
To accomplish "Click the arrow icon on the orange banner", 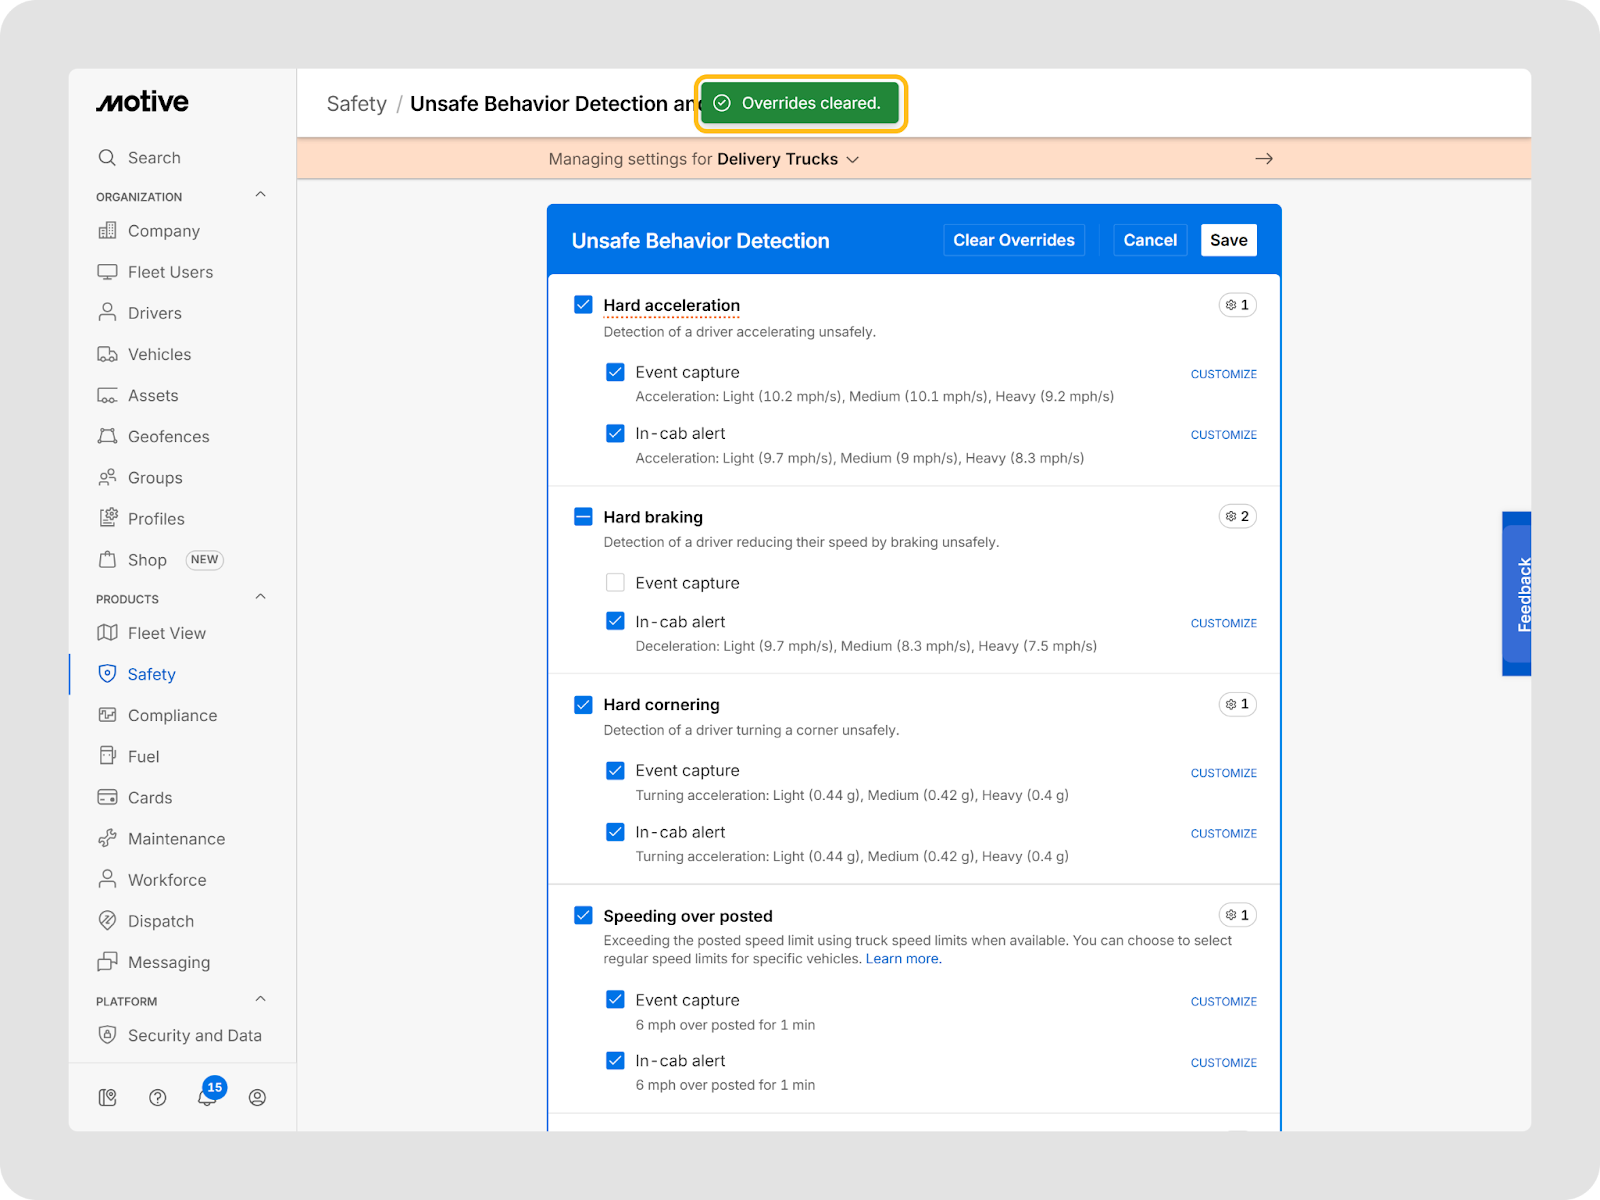I will tap(1264, 159).
